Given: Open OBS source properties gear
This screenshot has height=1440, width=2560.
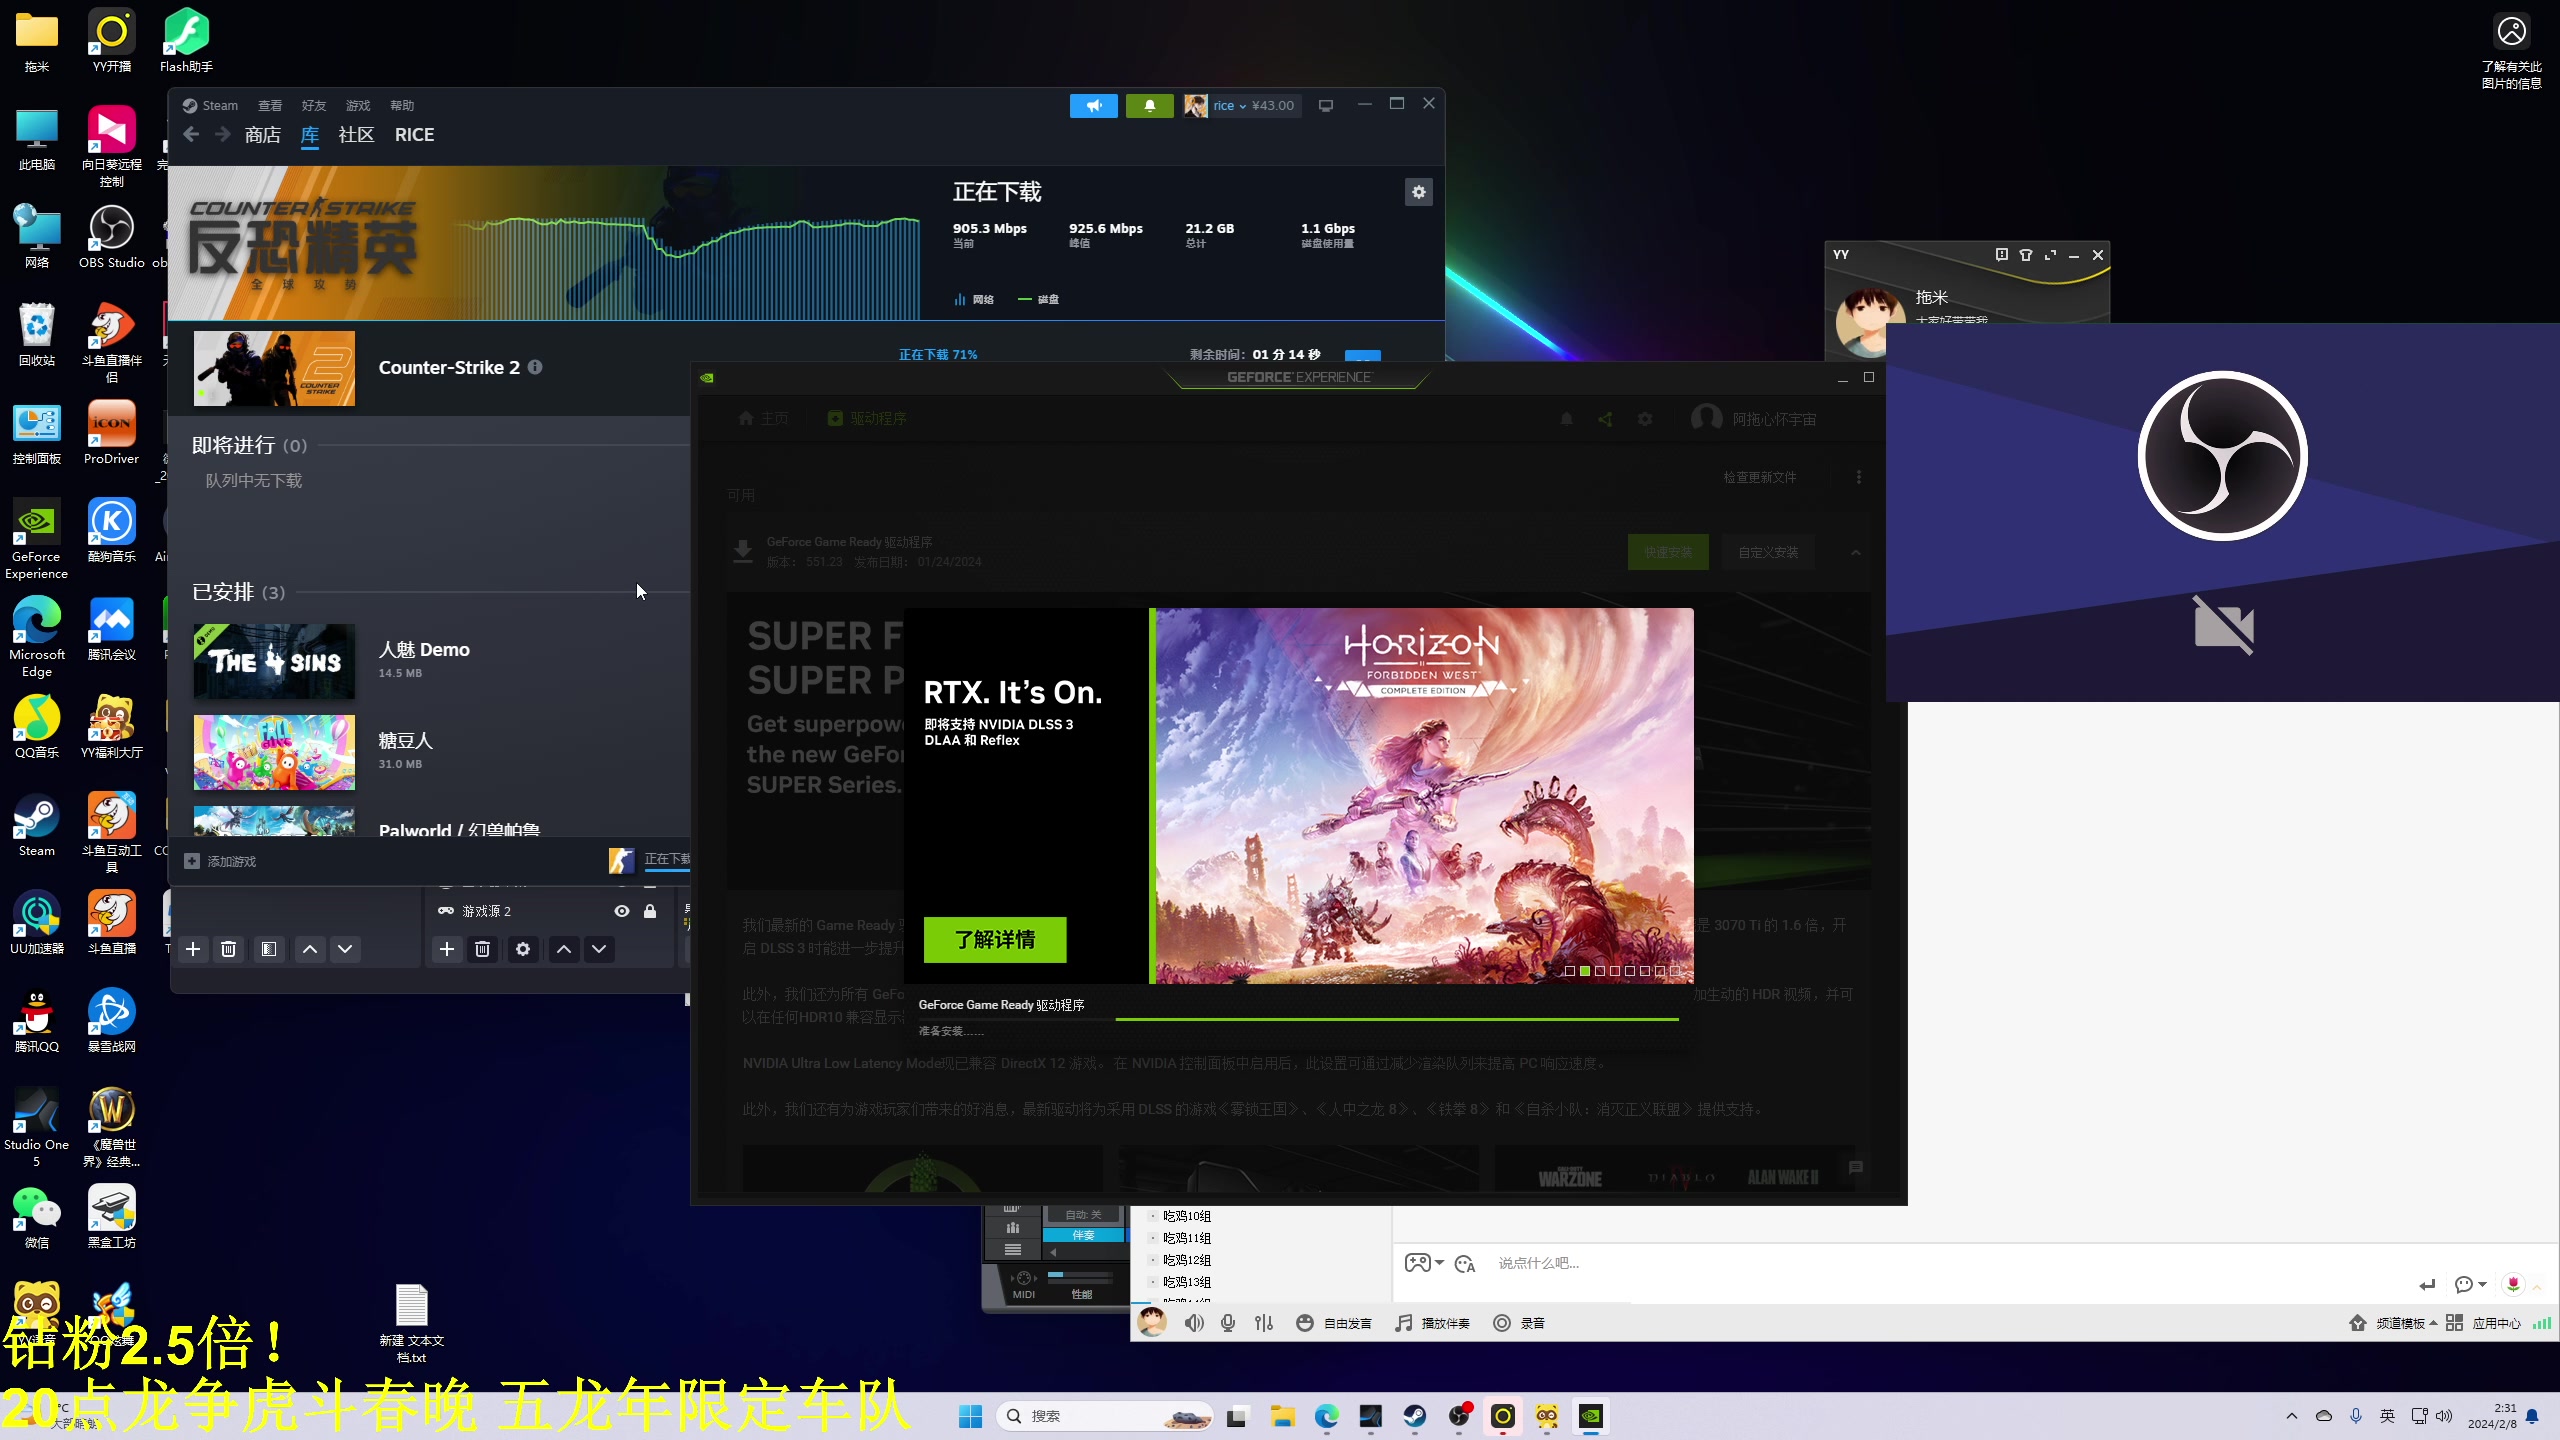Looking at the screenshot, I should pyautogui.click(x=523, y=949).
